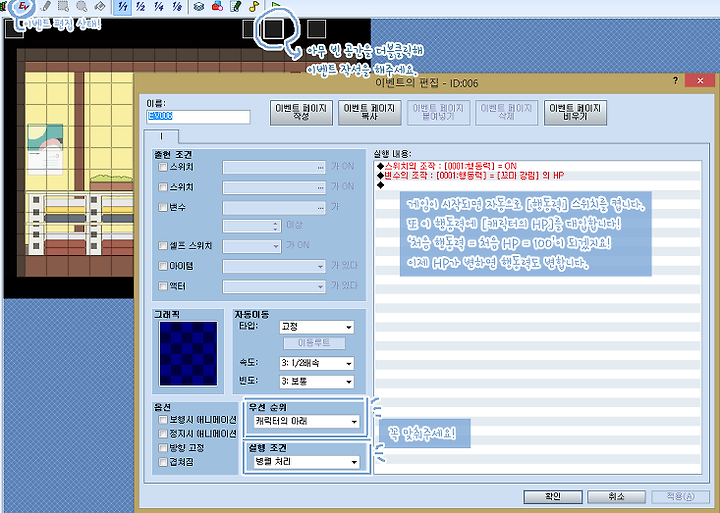The image size is (720, 513).
Task: Check the 정지시 애니메이션 option
Action: tap(163, 434)
